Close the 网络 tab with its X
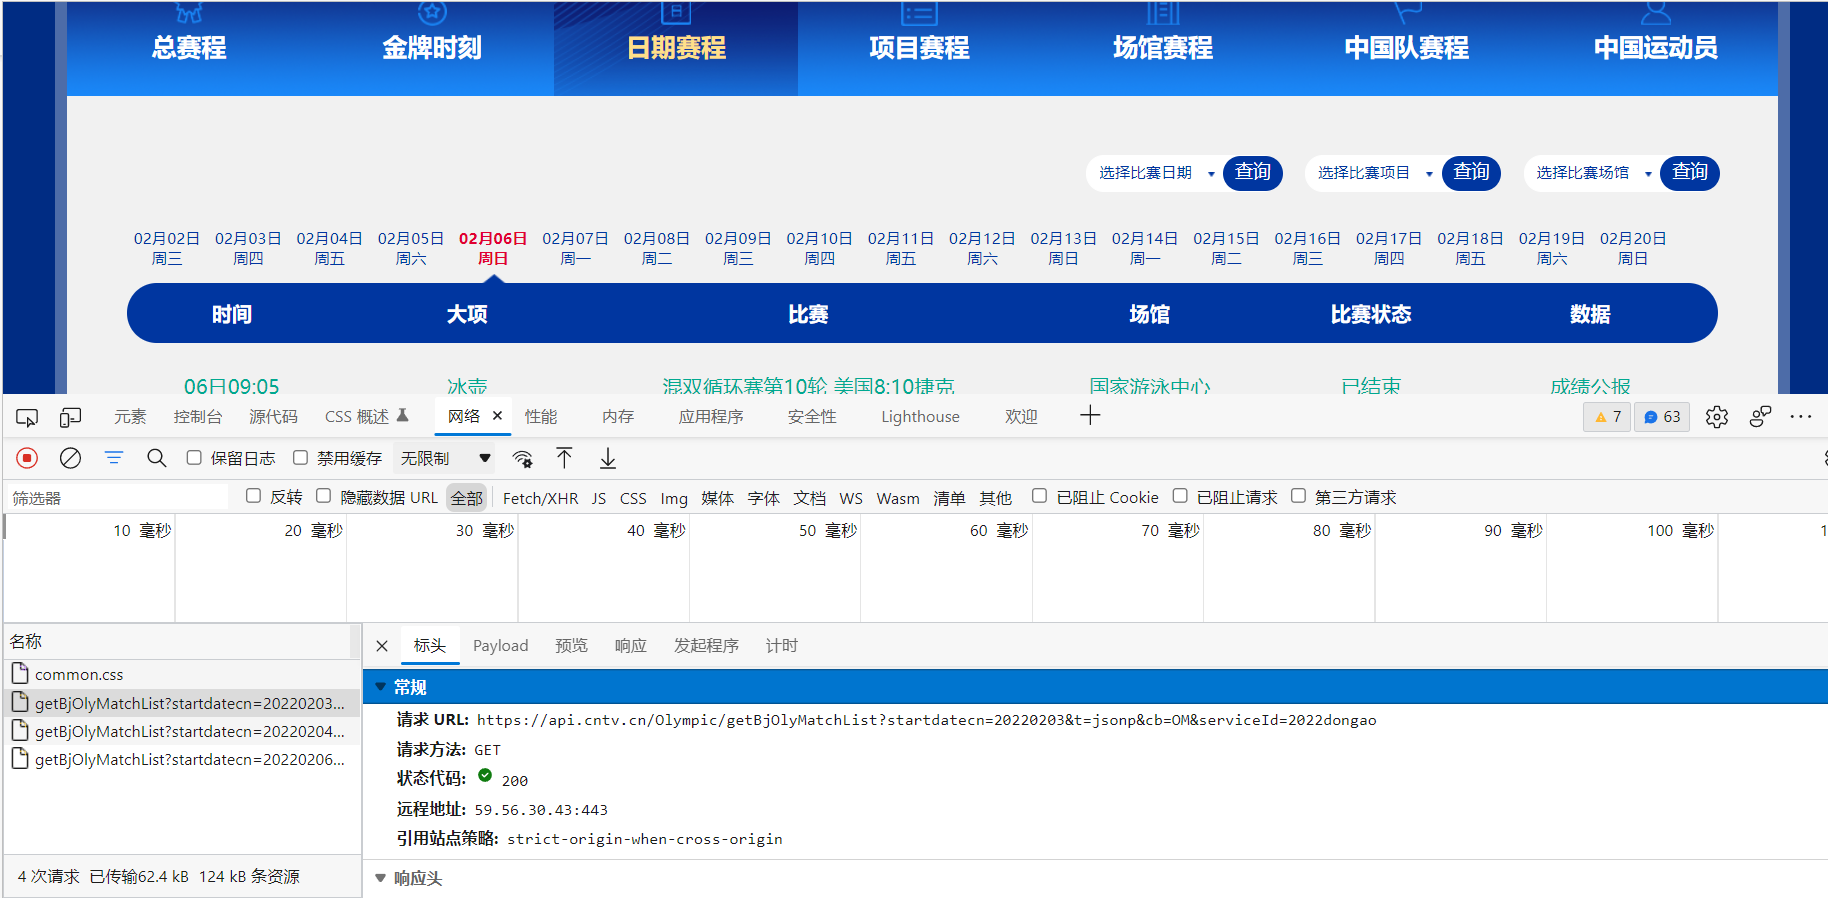This screenshot has width=1828, height=898. click(x=497, y=416)
